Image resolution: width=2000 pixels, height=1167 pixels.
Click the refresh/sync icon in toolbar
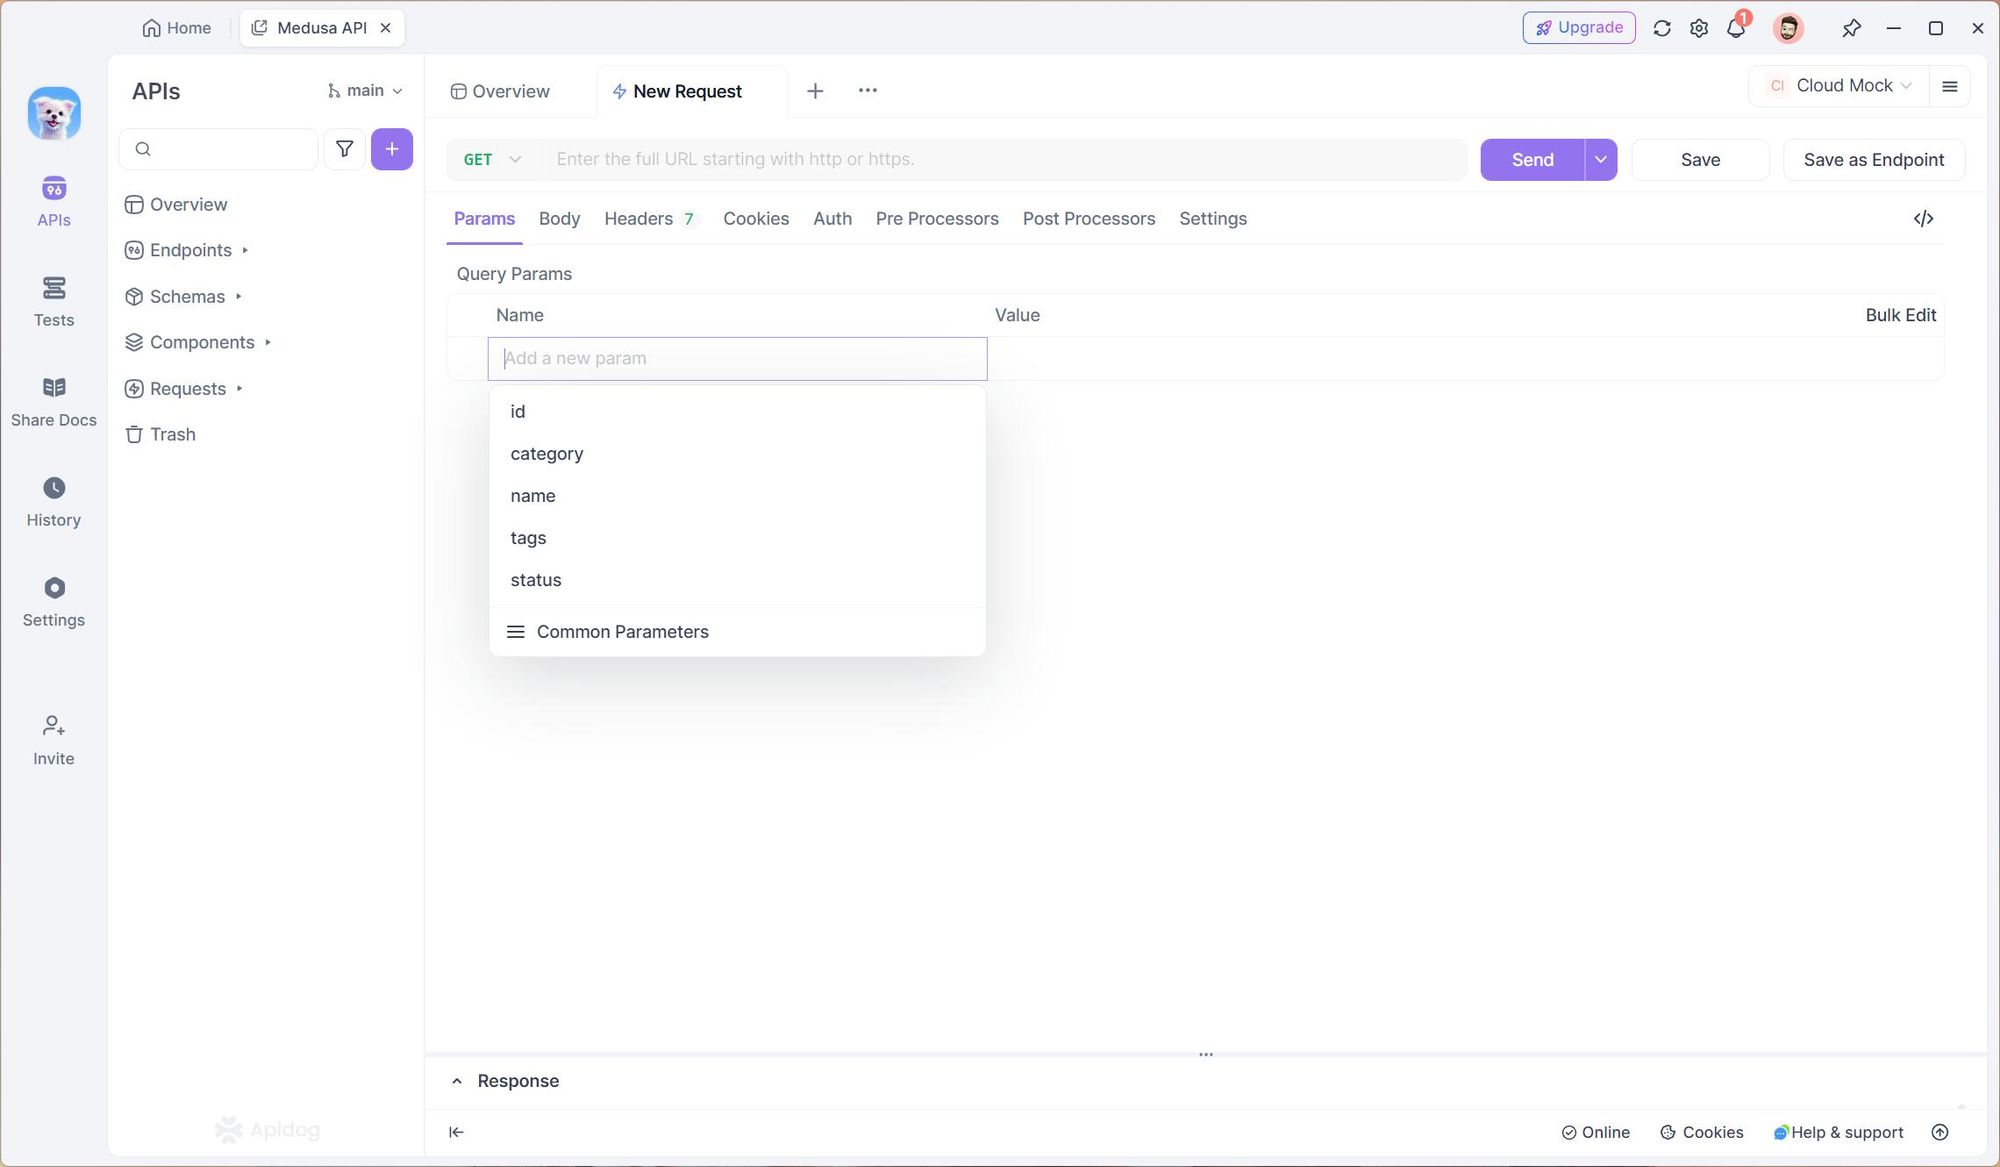coord(1661,28)
